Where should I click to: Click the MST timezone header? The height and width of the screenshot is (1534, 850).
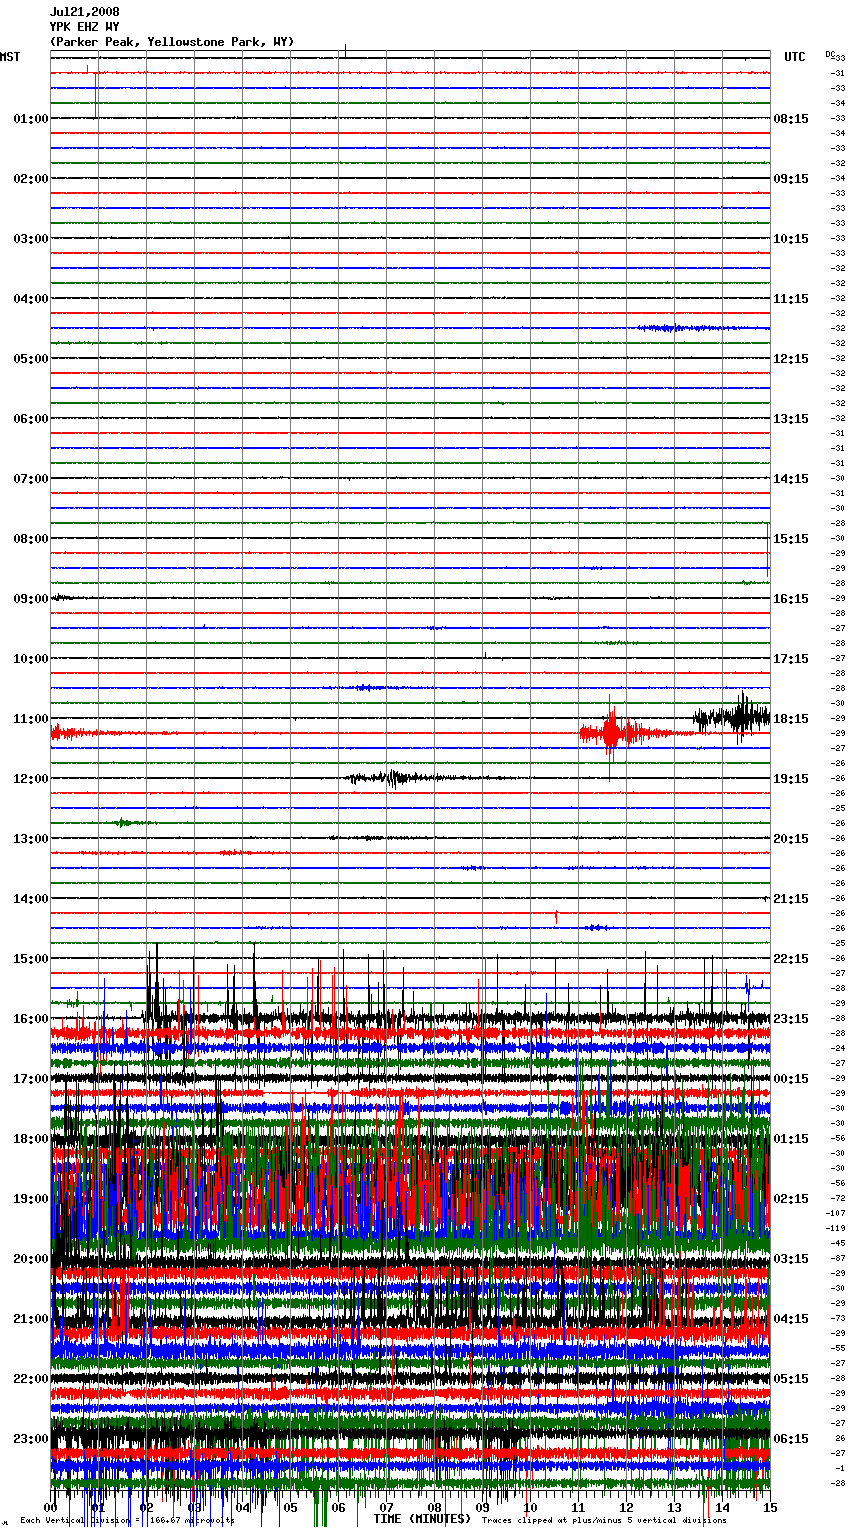pyautogui.click(x=10, y=57)
